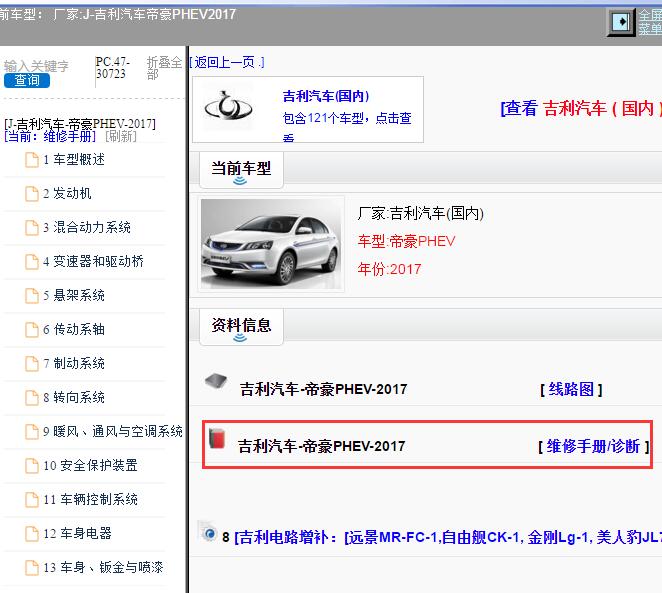Select 12 车身电器 chapter
The width and height of the screenshot is (662, 593).
[x=77, y=533]
